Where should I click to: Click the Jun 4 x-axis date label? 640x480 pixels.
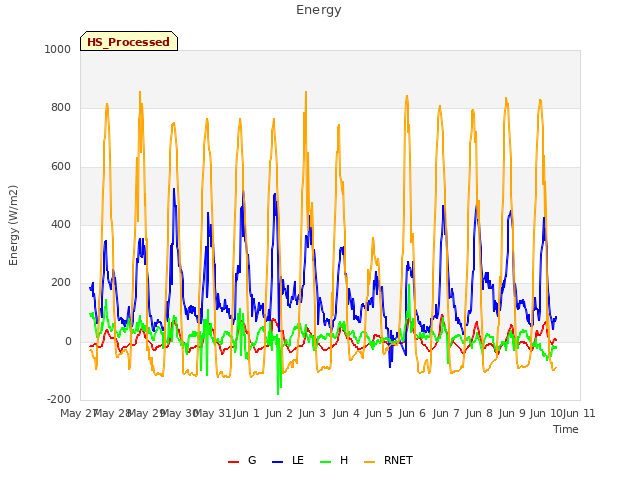[x=346, y=413]
